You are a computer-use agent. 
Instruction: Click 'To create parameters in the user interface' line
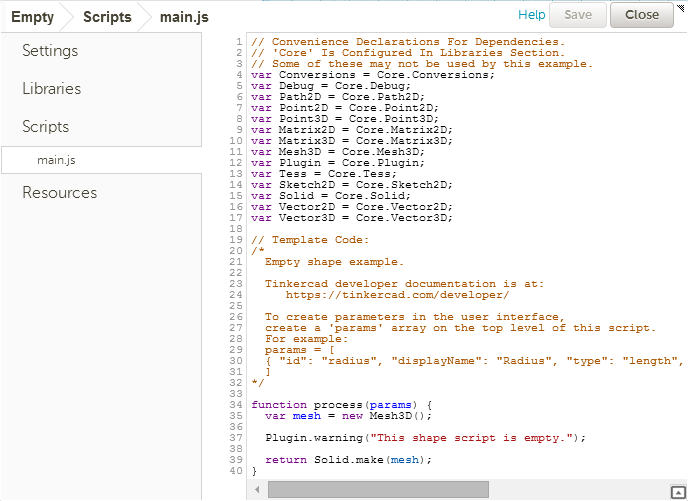tap(415, 317)
